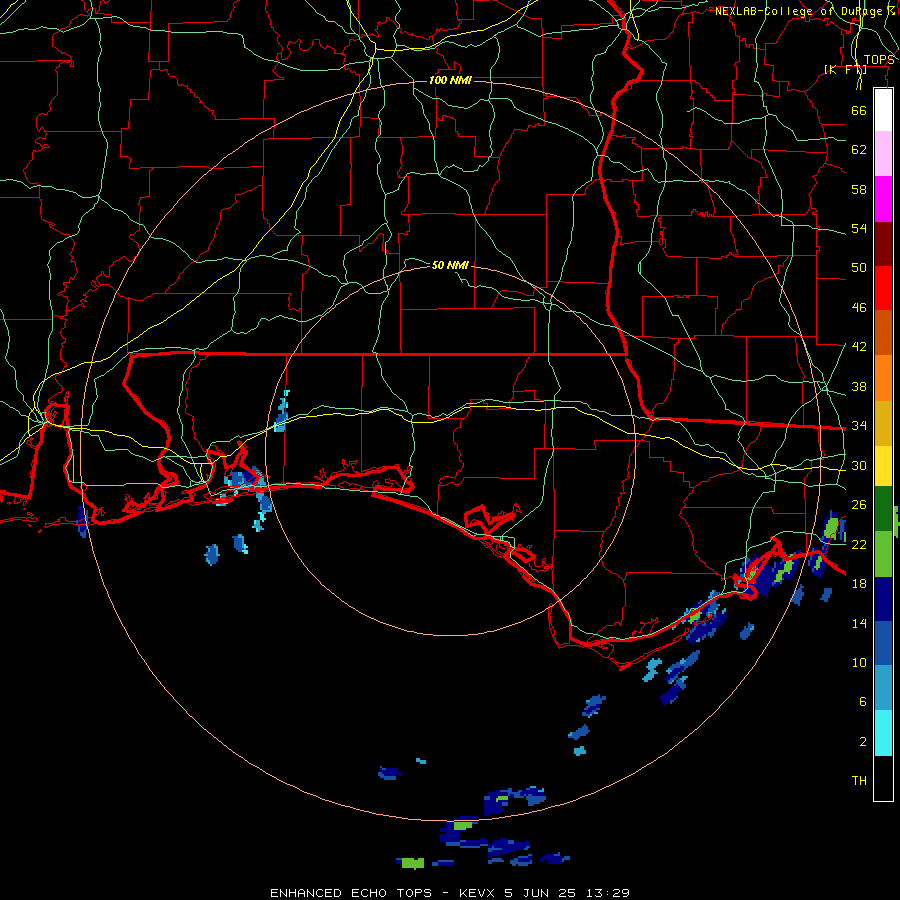
Task: Click the legend value 38
Action: pyautogui.click(x=859, y=386)
